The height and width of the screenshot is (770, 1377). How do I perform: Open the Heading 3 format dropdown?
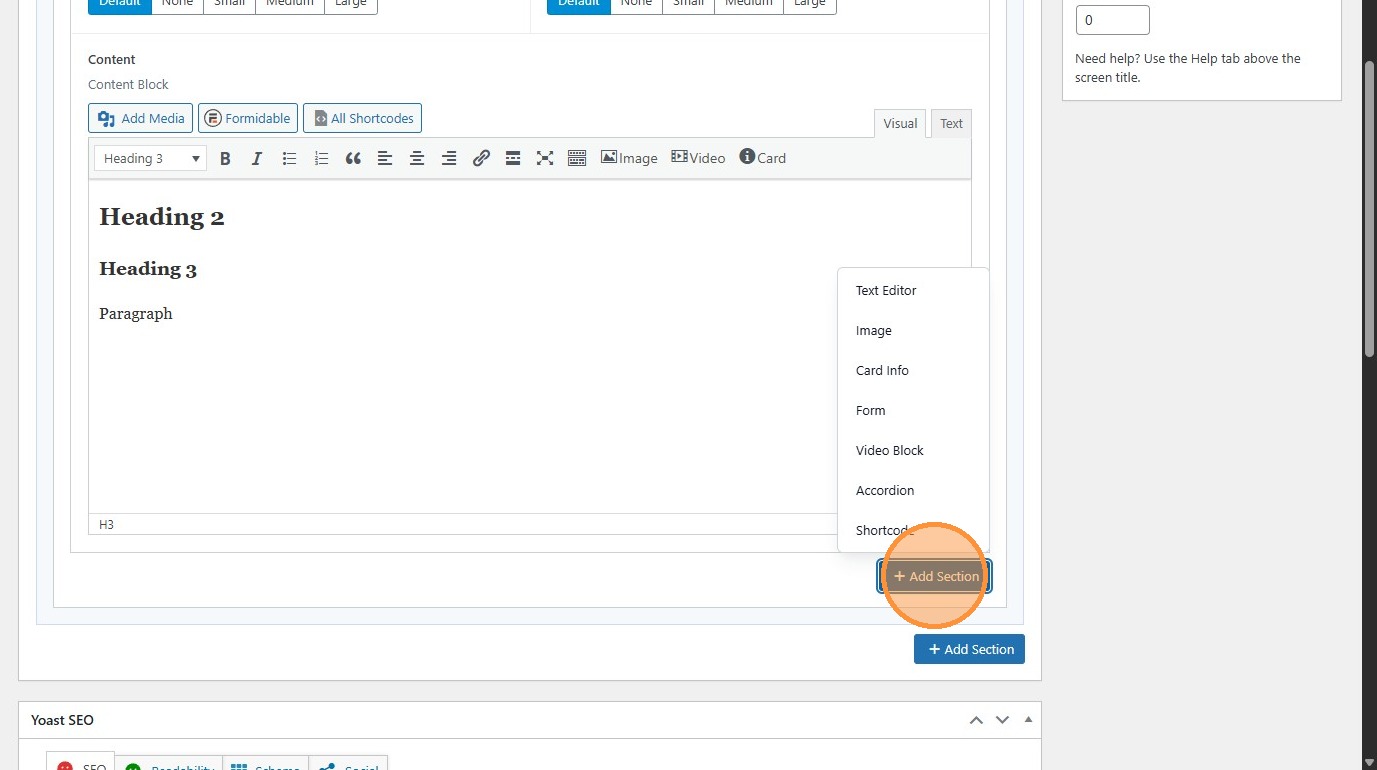click(150, 158)
